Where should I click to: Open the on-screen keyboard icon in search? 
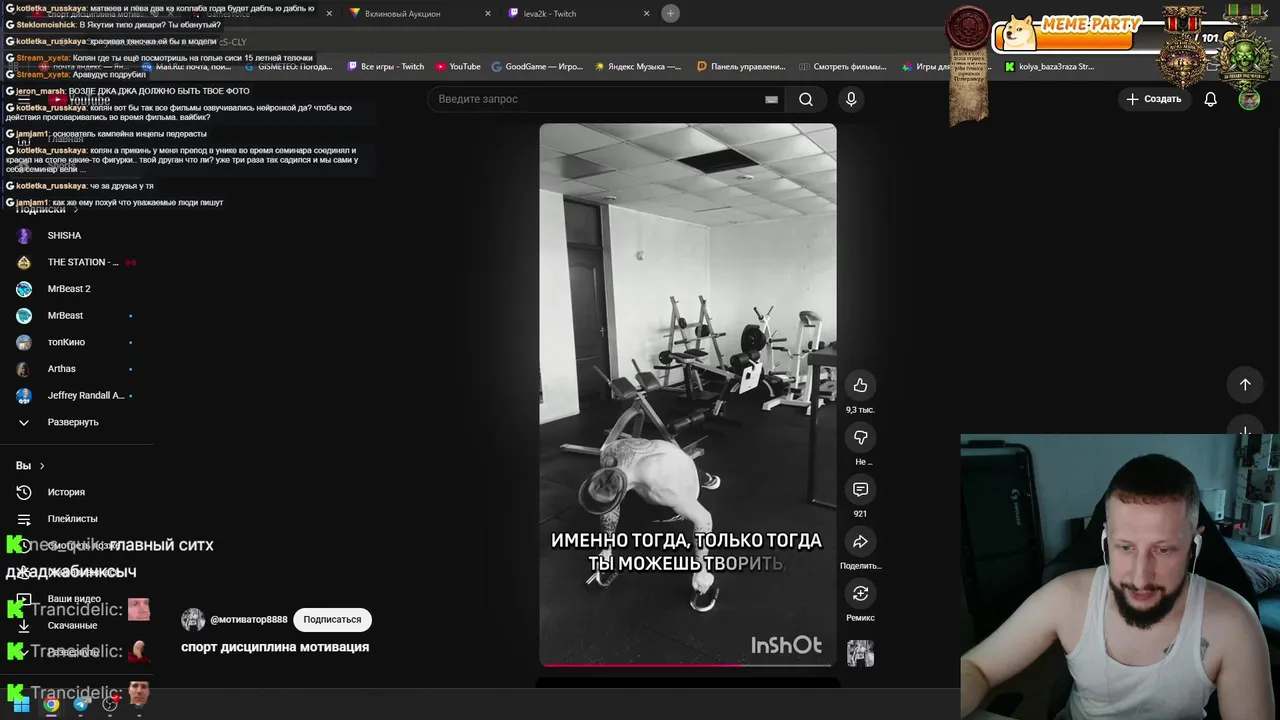pos(771,99)
